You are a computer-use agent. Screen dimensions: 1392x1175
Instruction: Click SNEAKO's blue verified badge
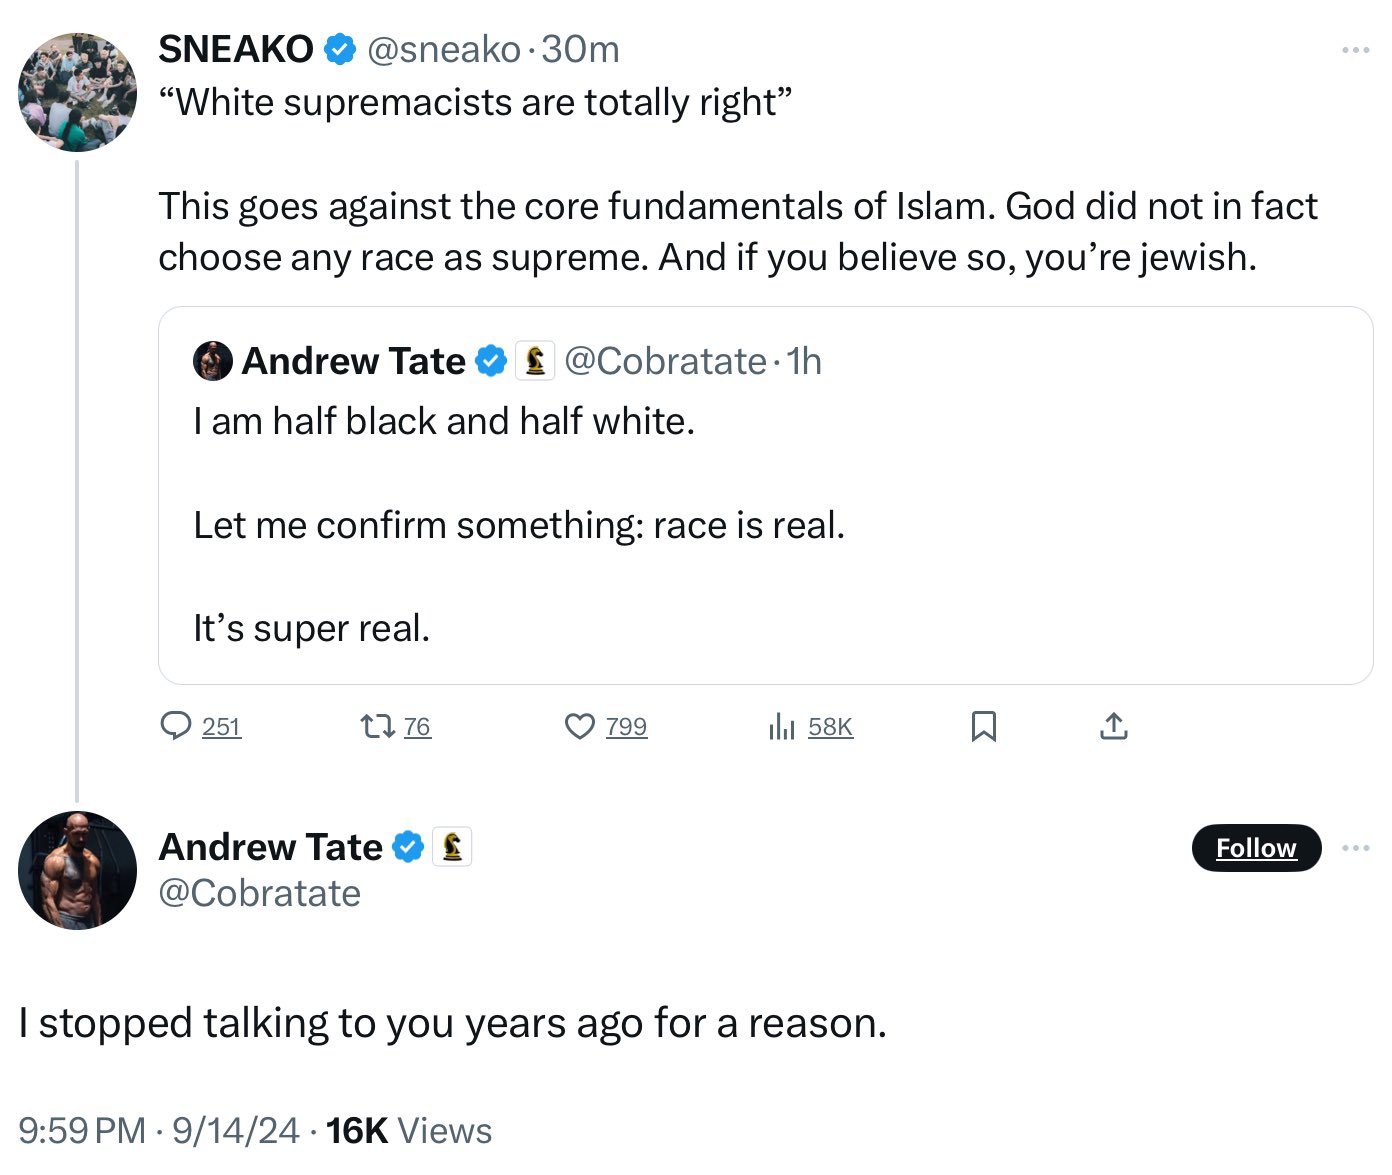coord(341,49)
